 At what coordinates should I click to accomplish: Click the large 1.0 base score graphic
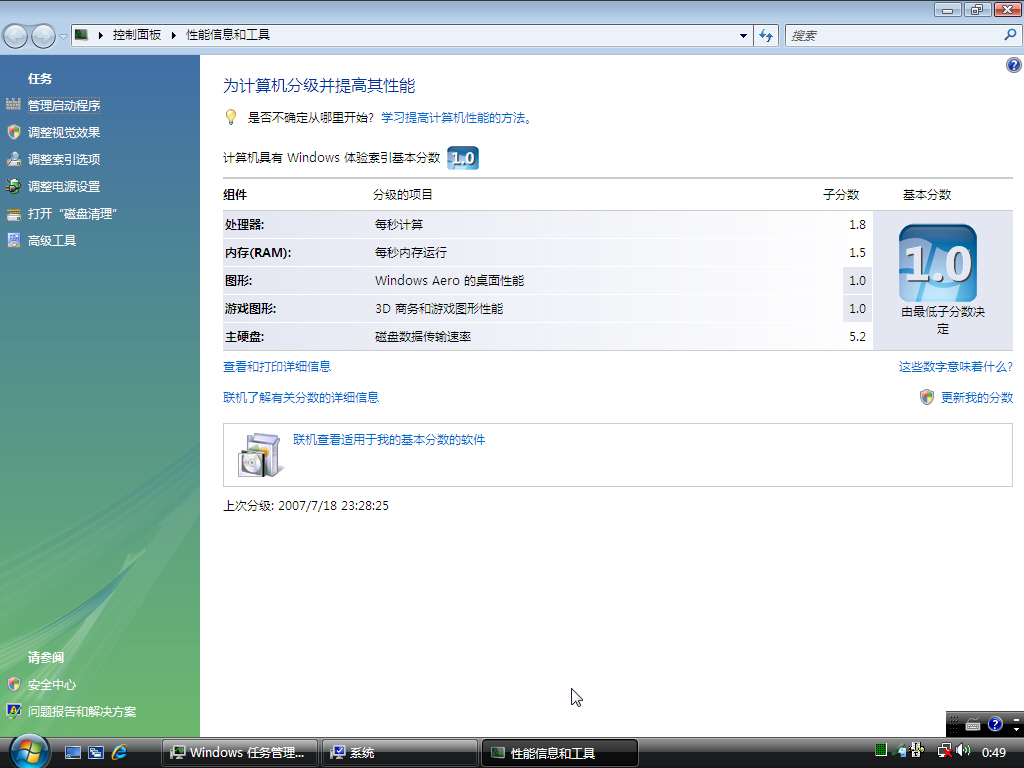pyautogui.click(x=938, y=263)
